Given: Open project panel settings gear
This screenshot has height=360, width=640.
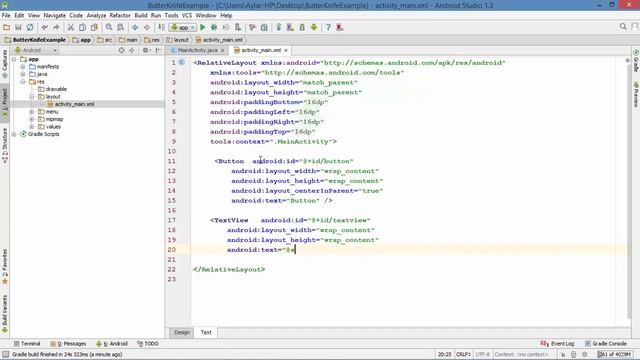Looking at the screenshot, I should coord(146,50).
